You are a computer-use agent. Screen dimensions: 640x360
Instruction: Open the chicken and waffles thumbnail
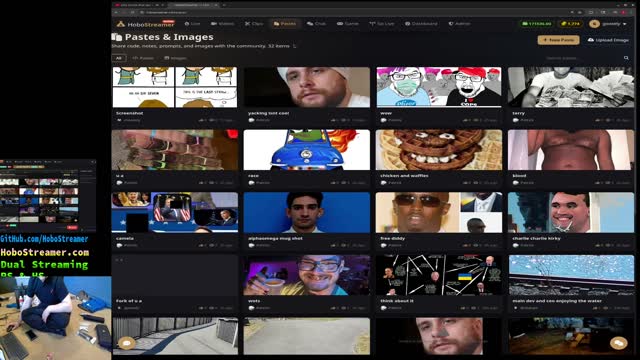tap(439, 150)
